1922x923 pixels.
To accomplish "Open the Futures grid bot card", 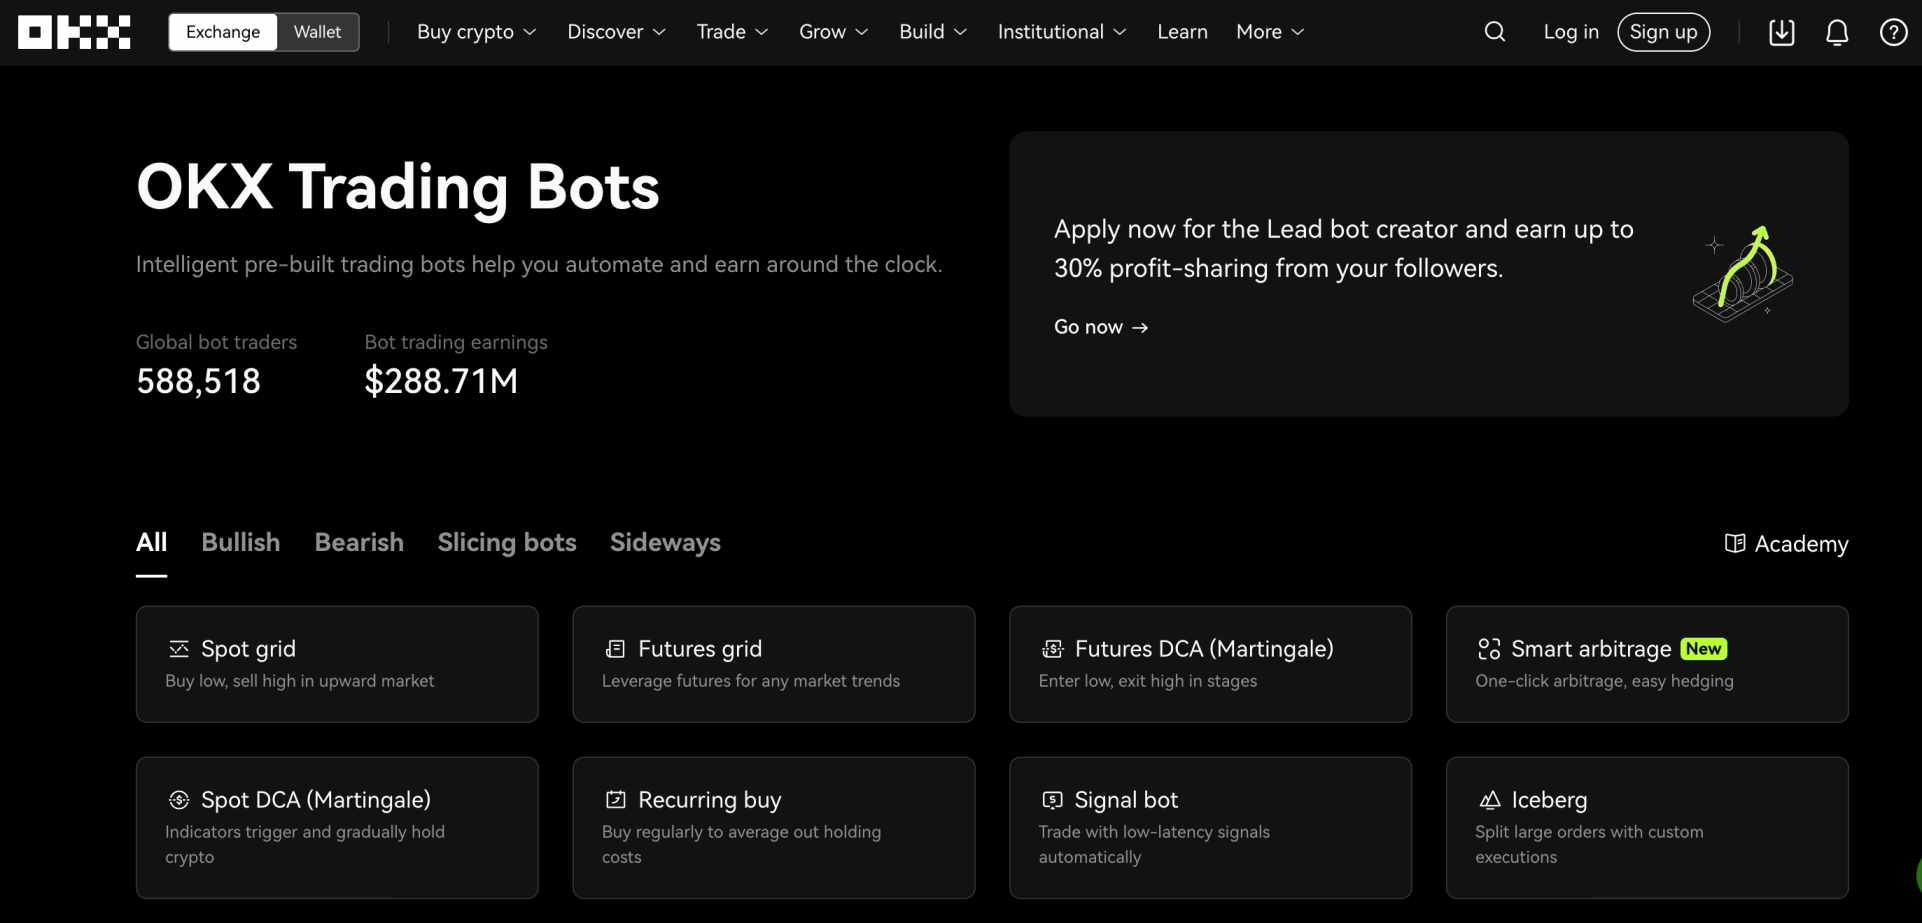I will tap(773, 664).
